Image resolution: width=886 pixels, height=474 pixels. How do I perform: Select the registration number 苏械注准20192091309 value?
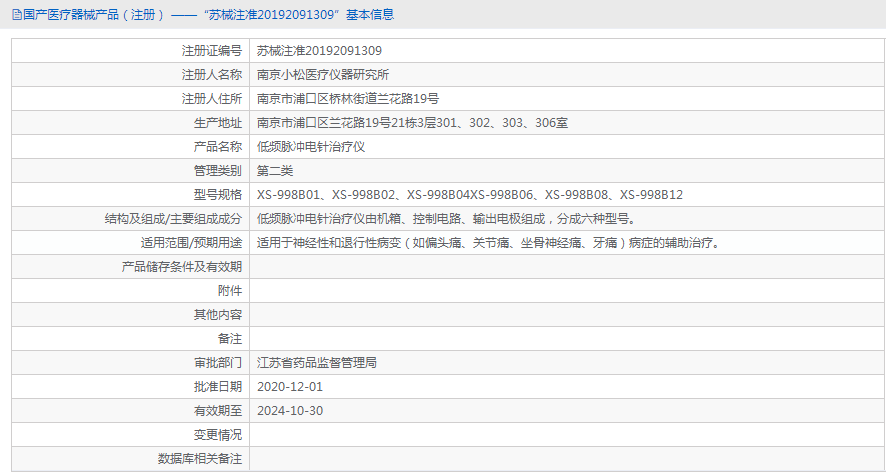point(319,51)
